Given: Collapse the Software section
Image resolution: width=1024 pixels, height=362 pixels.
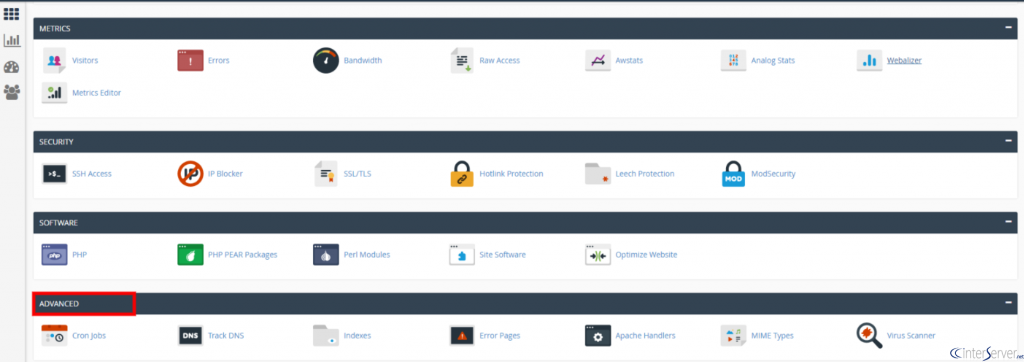Looking at the screenshot, I should click(x=1009, y=222).
